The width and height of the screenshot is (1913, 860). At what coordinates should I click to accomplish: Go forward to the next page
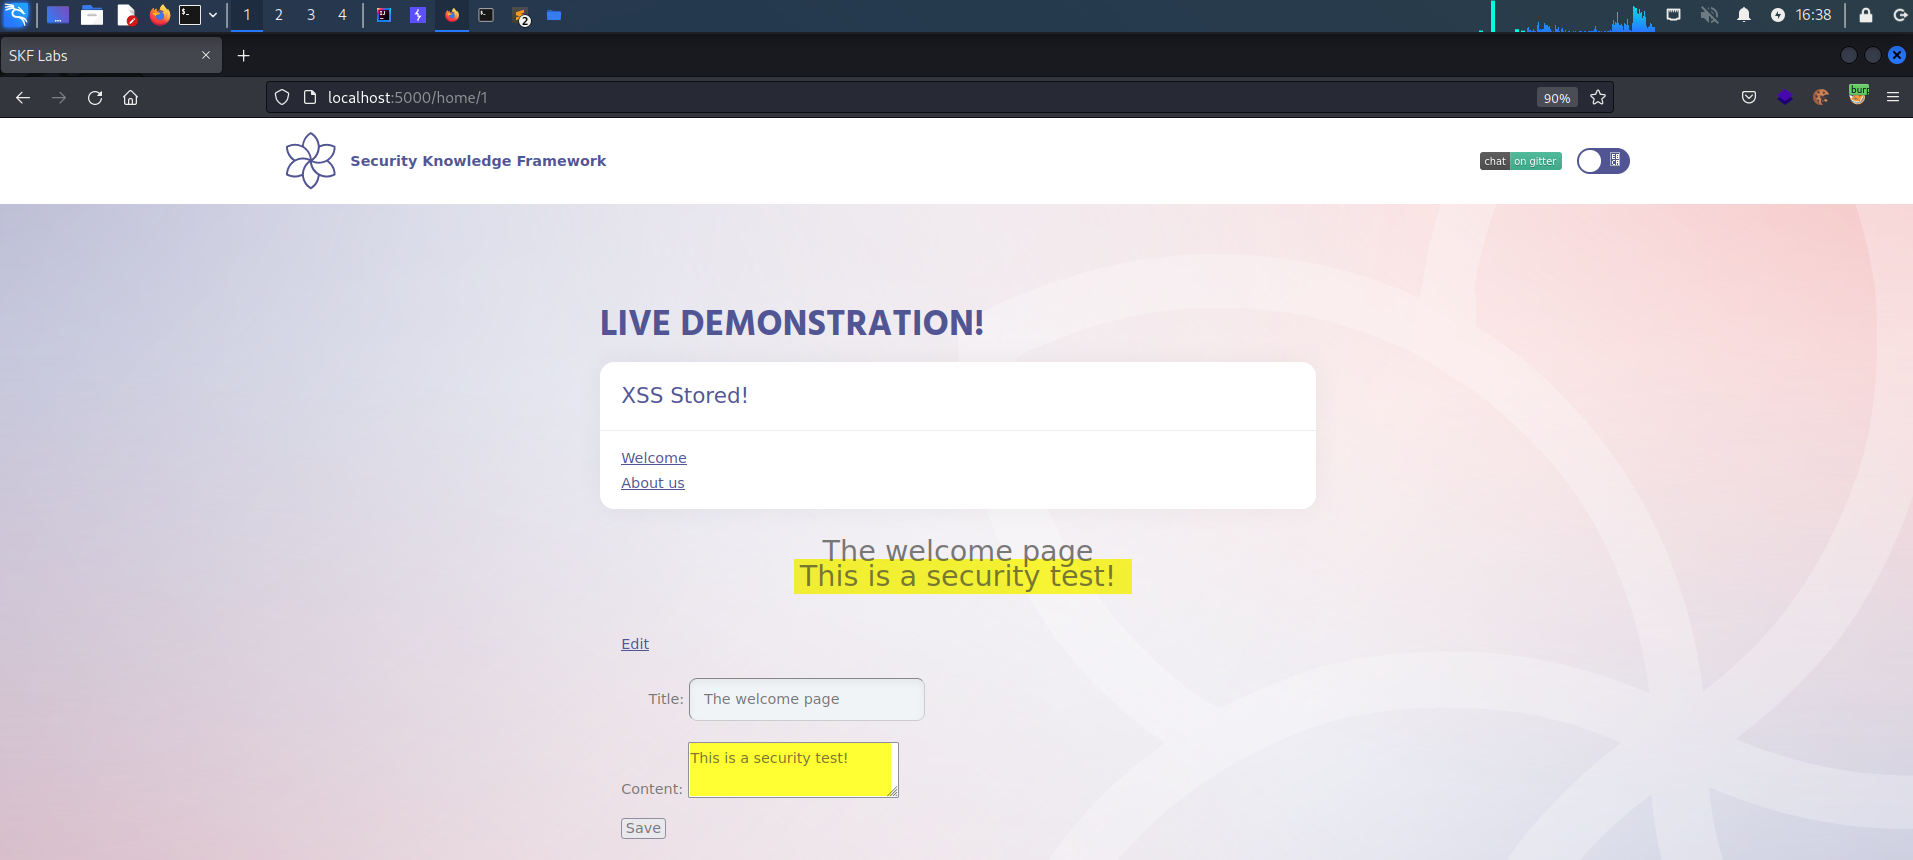click(59, 97)
